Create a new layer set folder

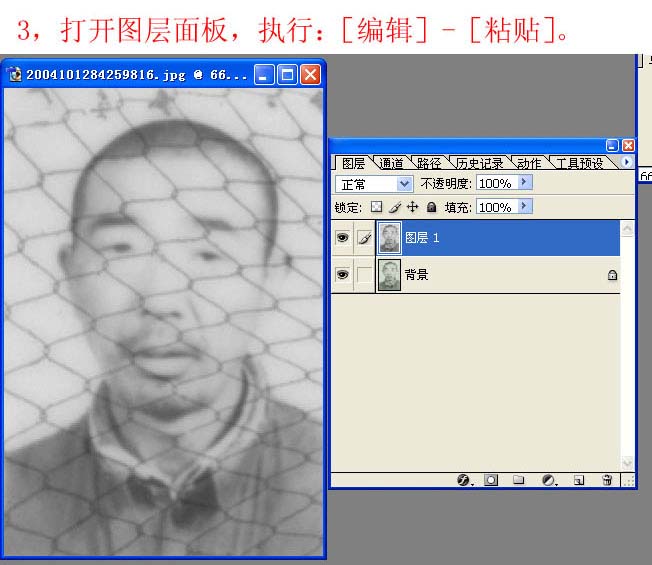coord(519,480)
